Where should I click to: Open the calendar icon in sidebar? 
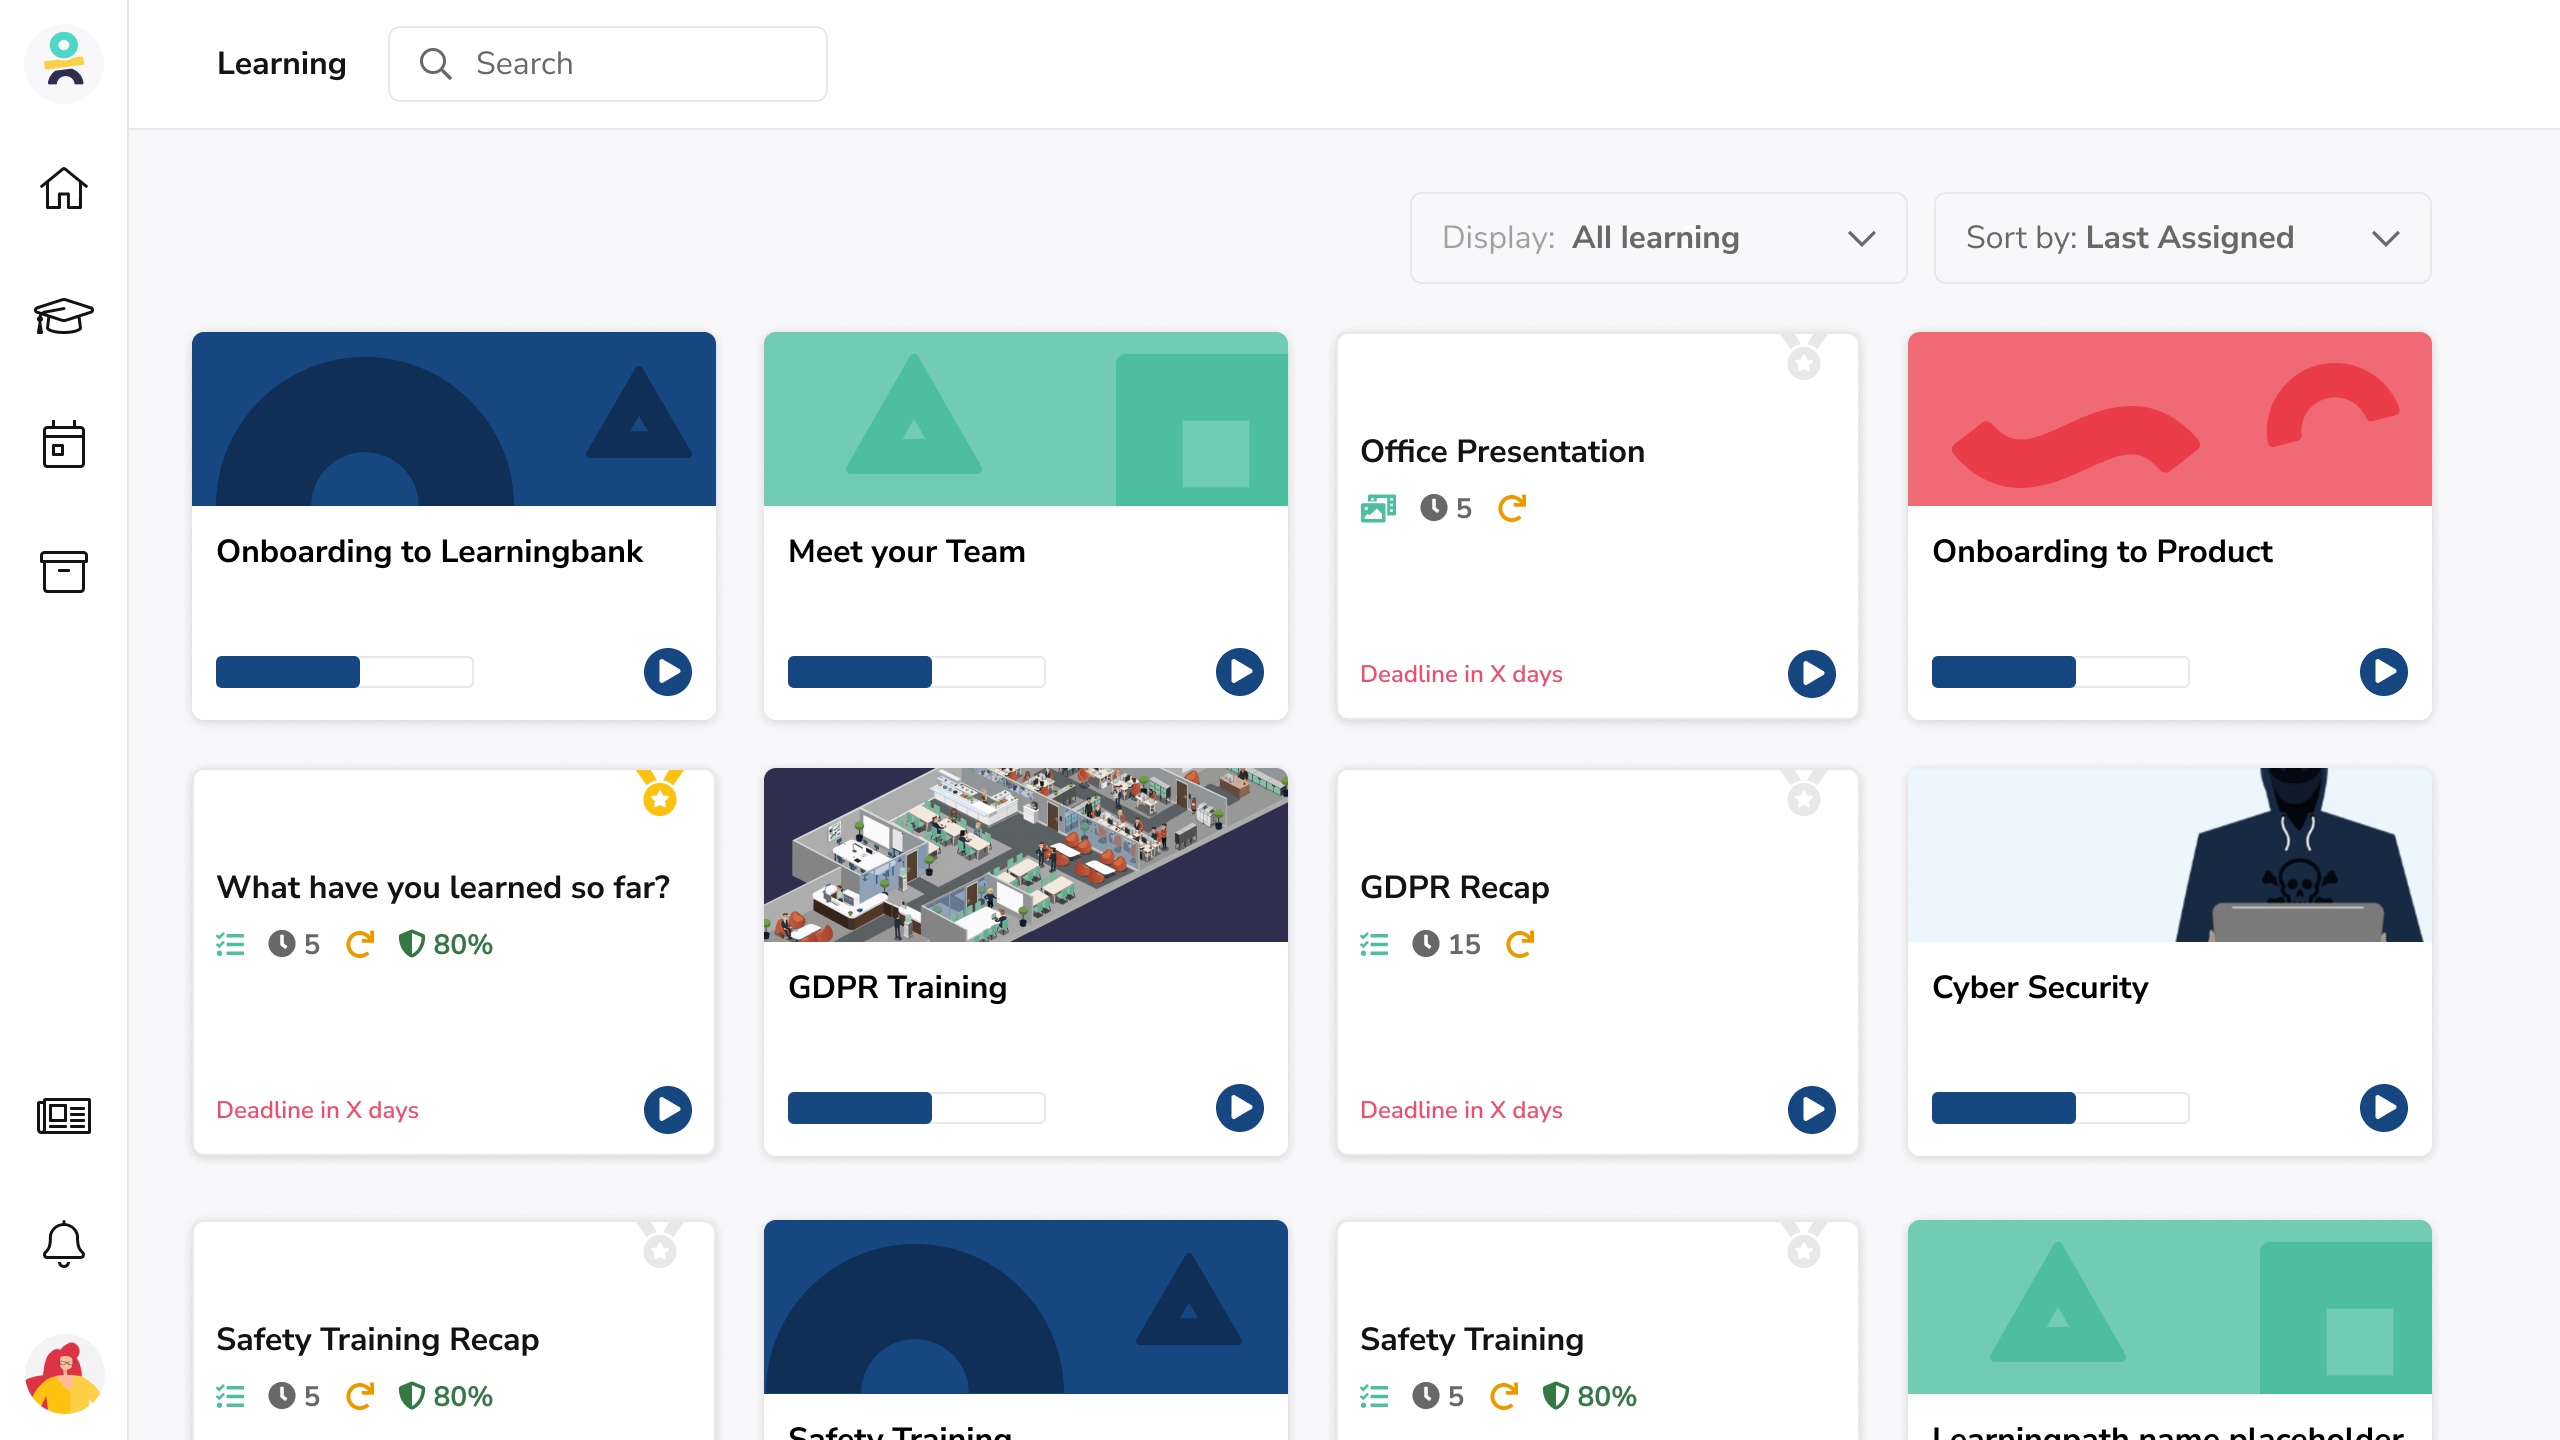pos(64,444)
